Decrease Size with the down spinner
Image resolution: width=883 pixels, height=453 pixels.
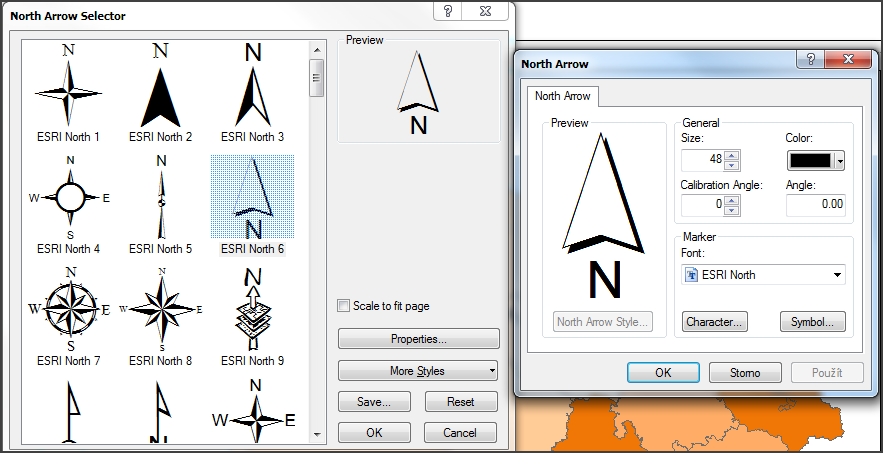tap(732, 165)
